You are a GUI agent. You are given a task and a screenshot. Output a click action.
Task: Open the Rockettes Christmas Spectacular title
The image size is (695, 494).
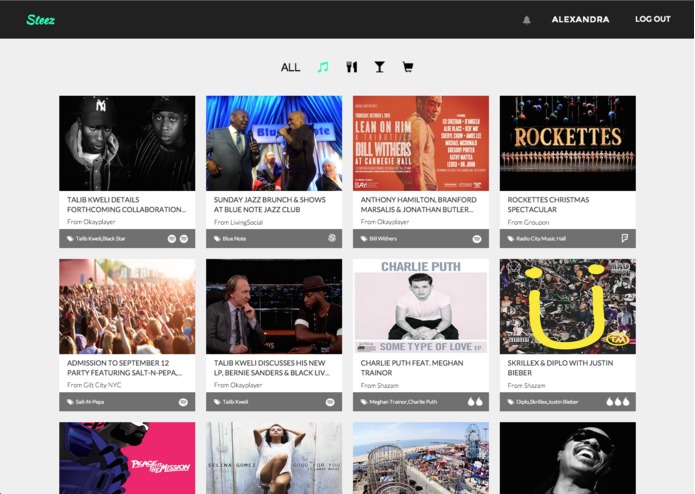point(548,205)
